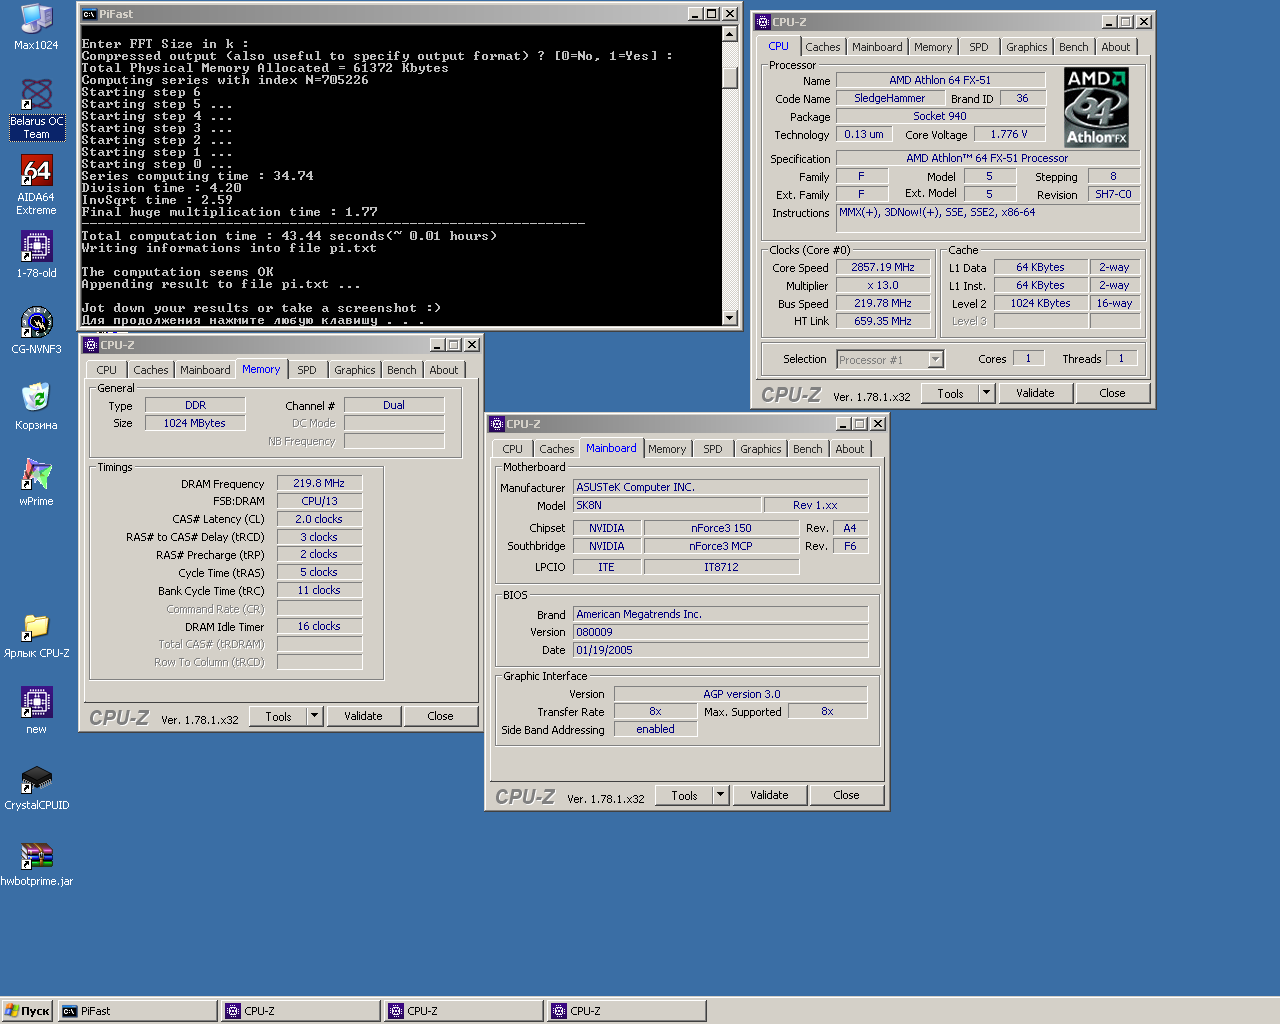Screen dimensions: 1280x1024
Task: Launch CrystalCPUID desktop icon
Action: pyautogui.click(x=36, y=786)
